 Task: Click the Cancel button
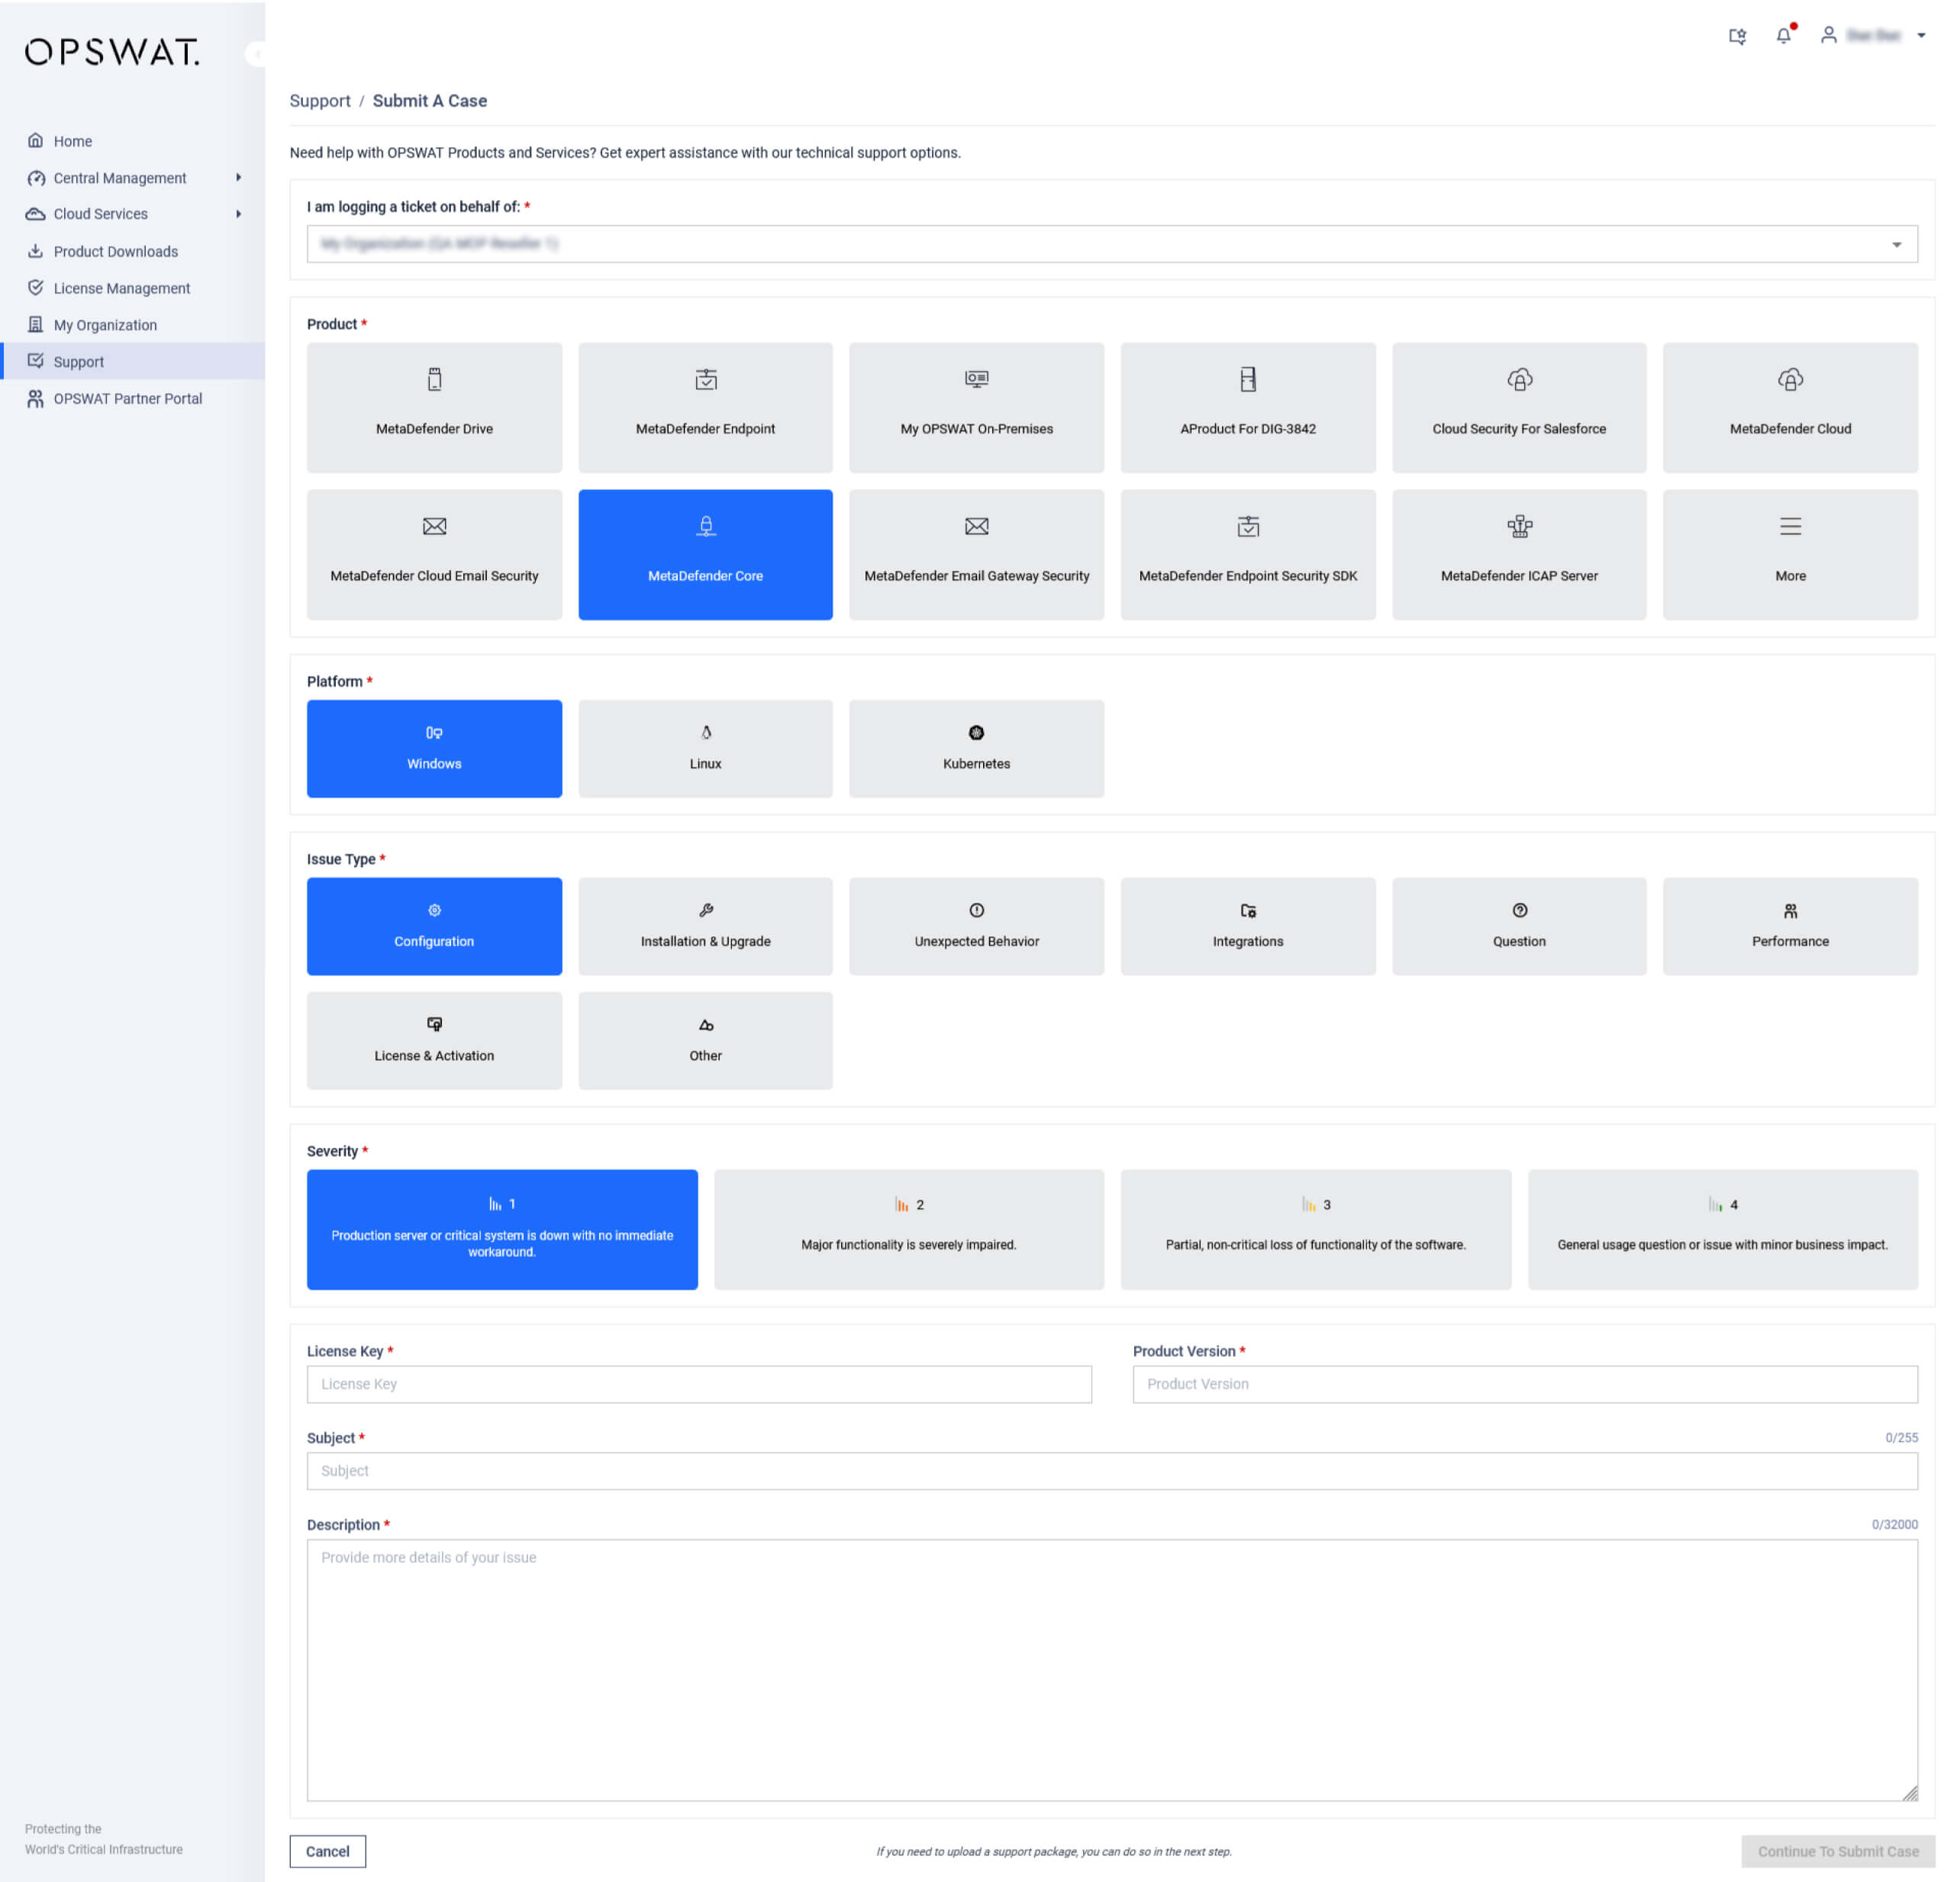(x=327, y=1851)
